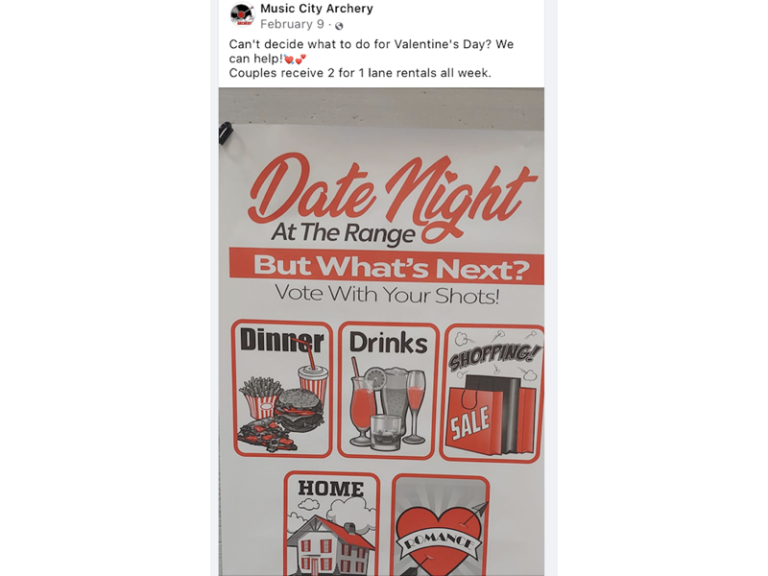Select the Dinner illustration card
768x576 pixels.
[283, 388]
